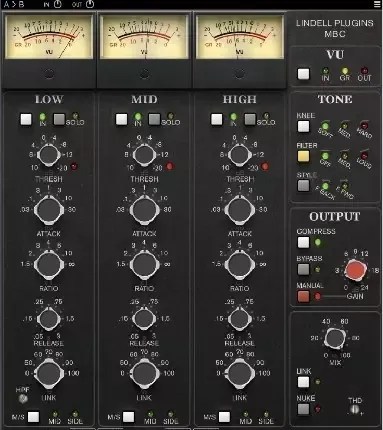This screenshot has width=383, height=430.
Task: Toggle the HIGH band M/S button
Action: click(x=224, y=417)
